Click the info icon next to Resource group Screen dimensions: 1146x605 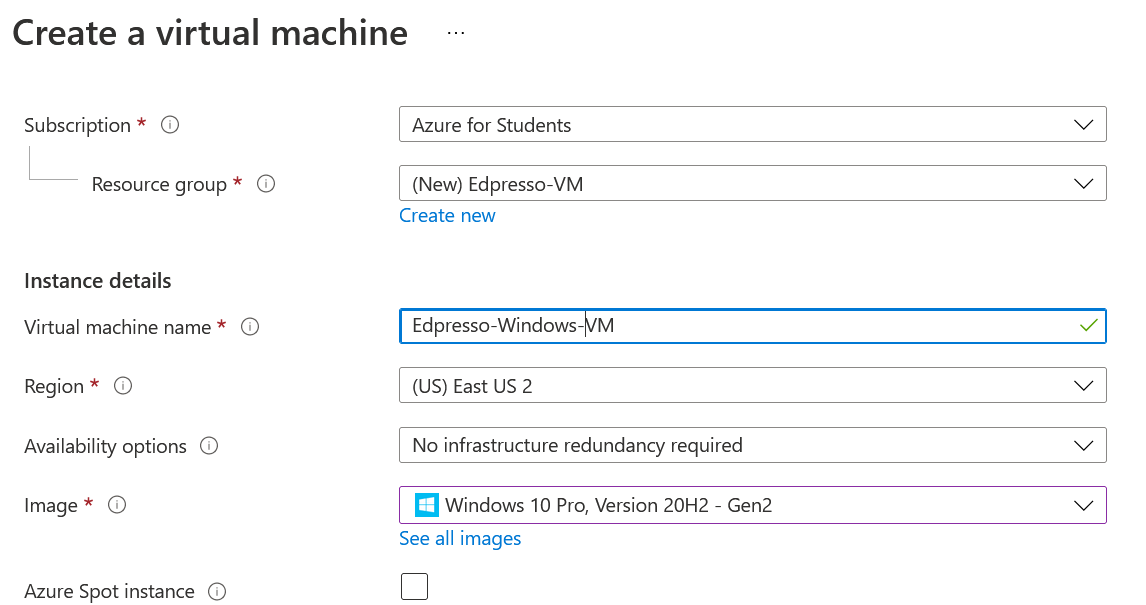tap(266, 184)
